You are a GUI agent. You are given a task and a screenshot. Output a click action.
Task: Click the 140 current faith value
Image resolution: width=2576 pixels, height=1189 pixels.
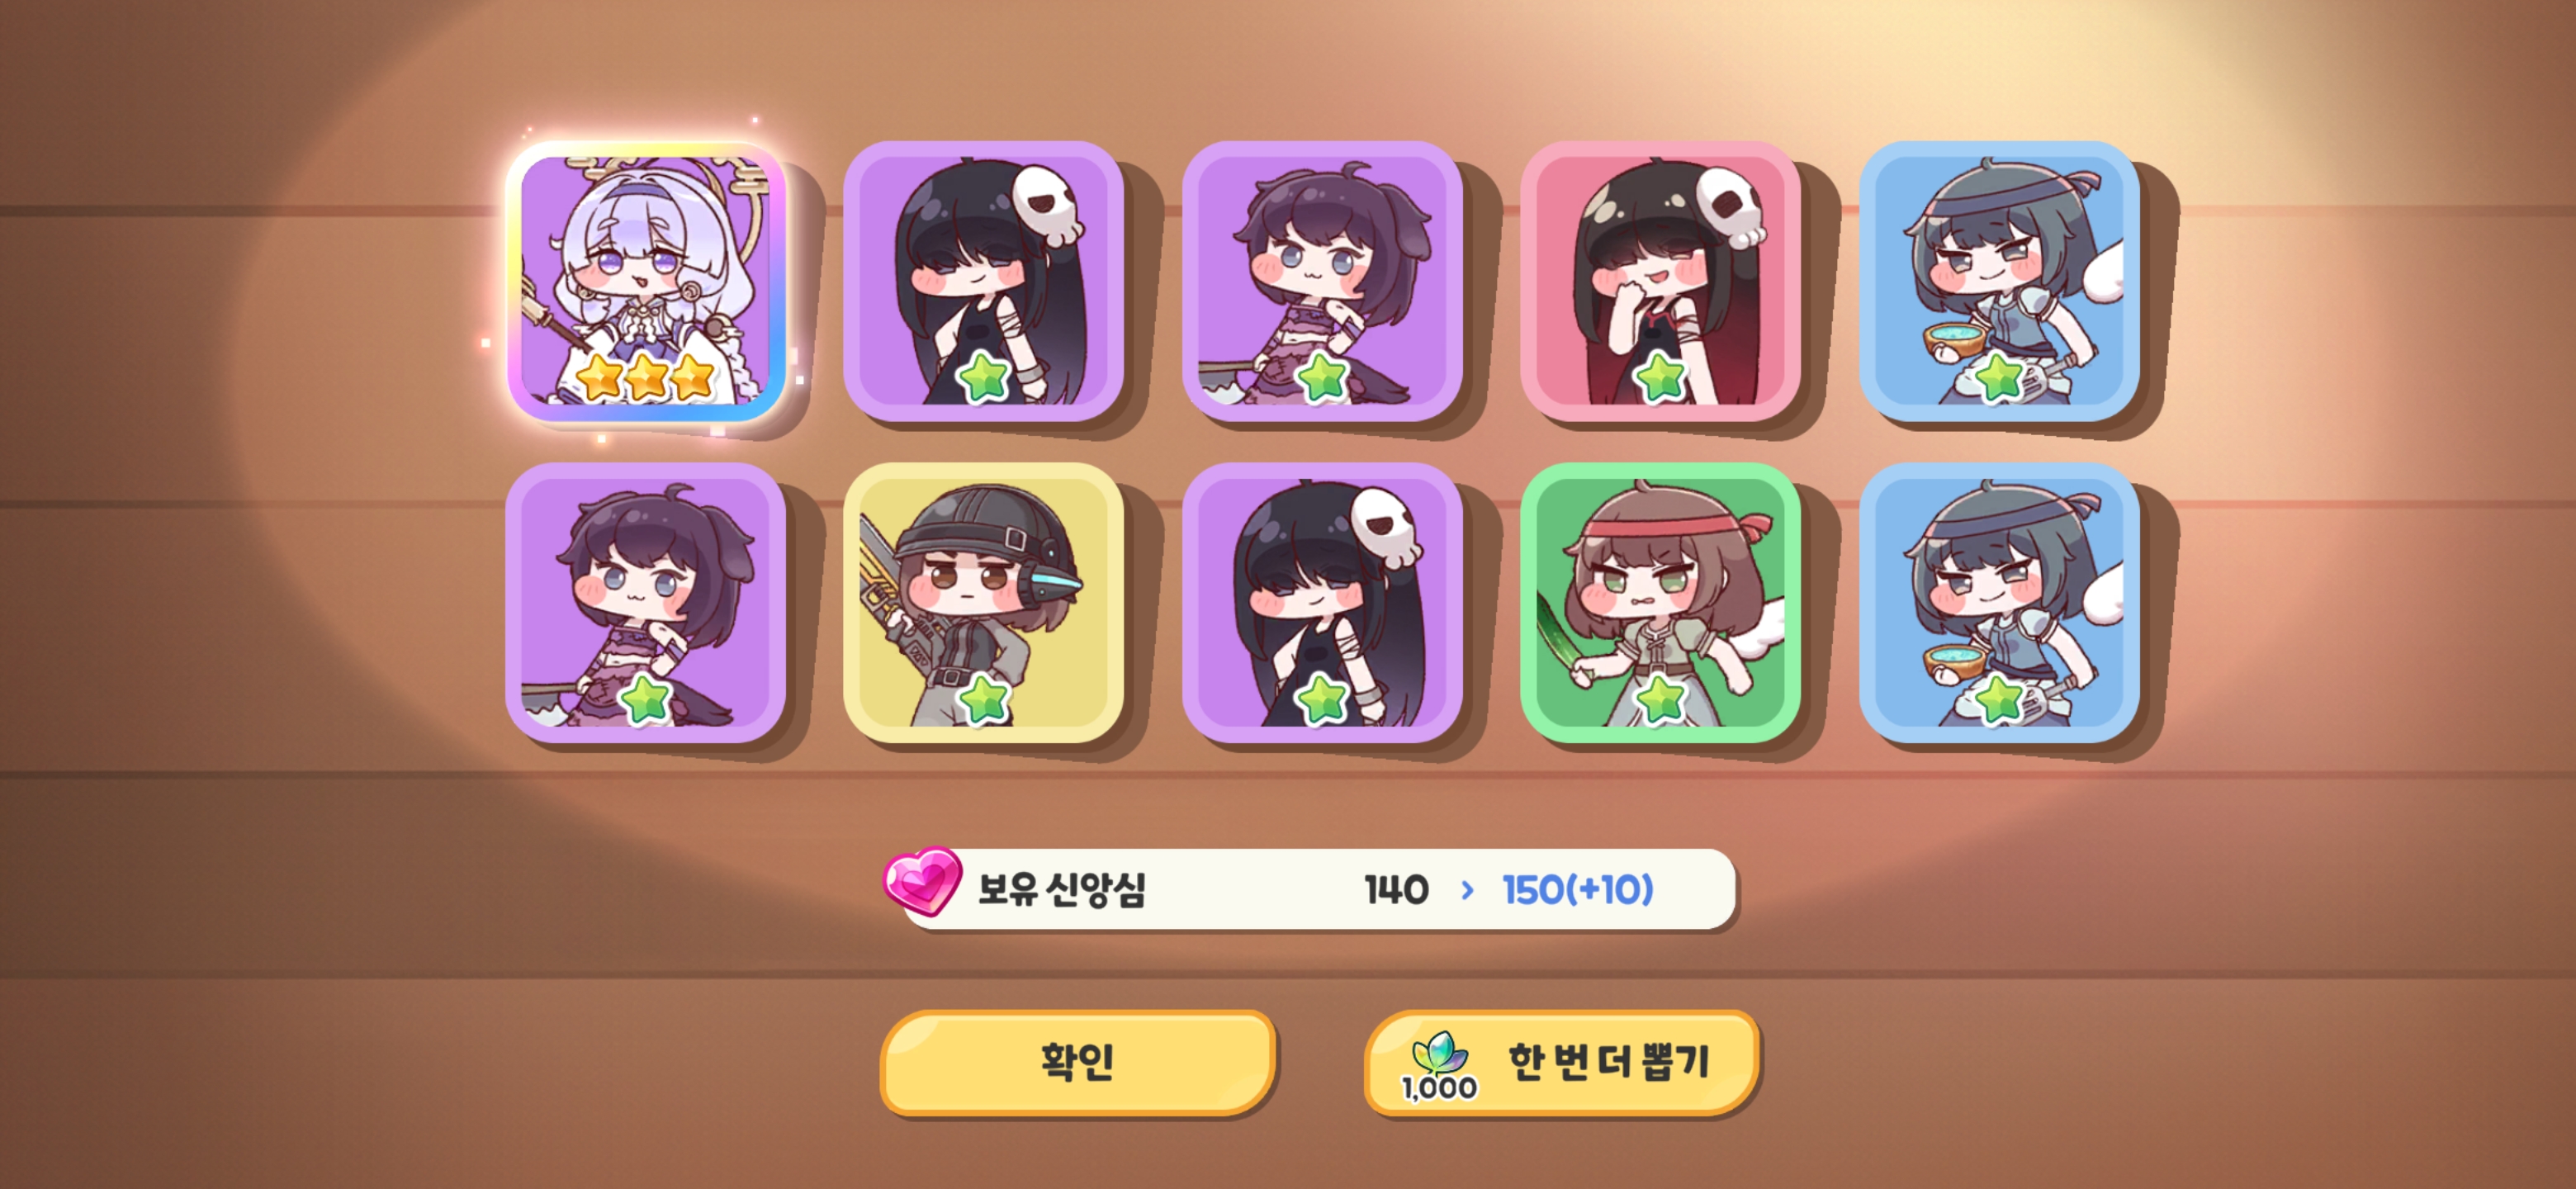(x=1396, y=889)
